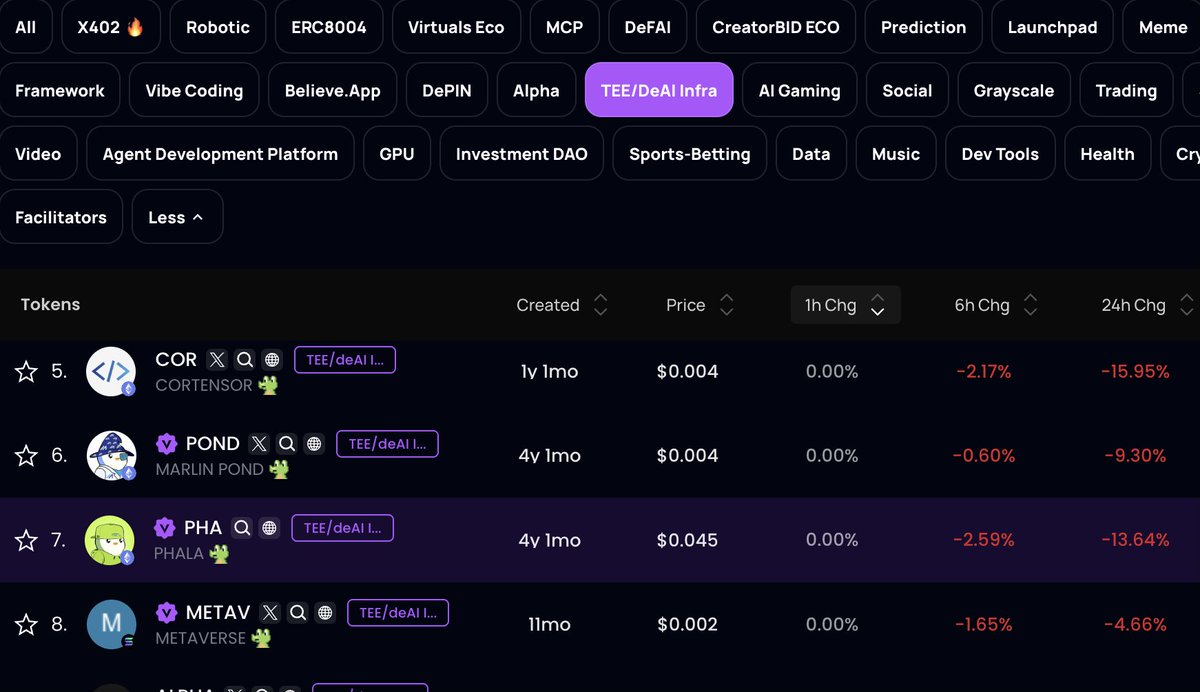Favorite COR with the star icon
This screenshot has height=692, width=1200.
(x=26, y=372)
